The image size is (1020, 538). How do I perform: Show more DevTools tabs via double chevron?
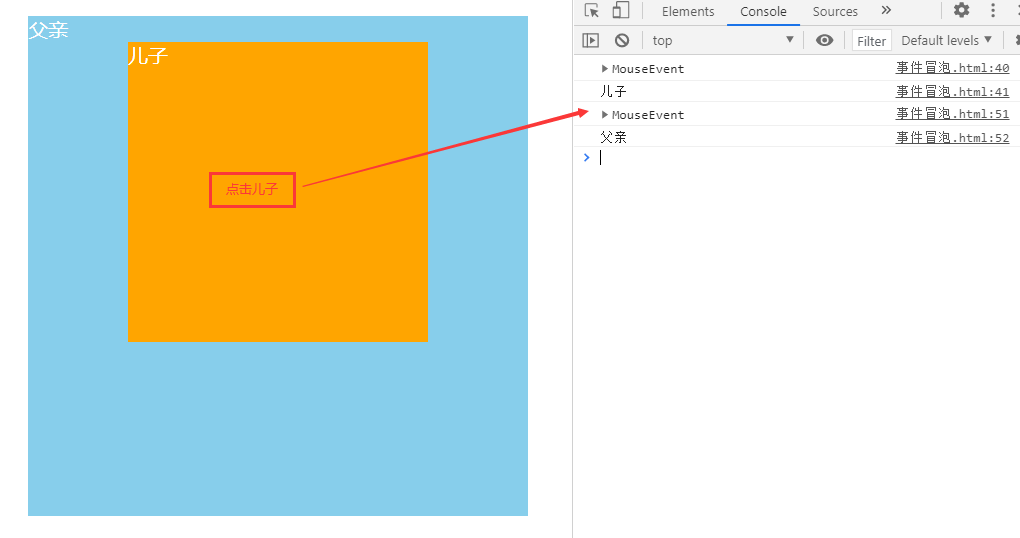[x=886, y=11]
